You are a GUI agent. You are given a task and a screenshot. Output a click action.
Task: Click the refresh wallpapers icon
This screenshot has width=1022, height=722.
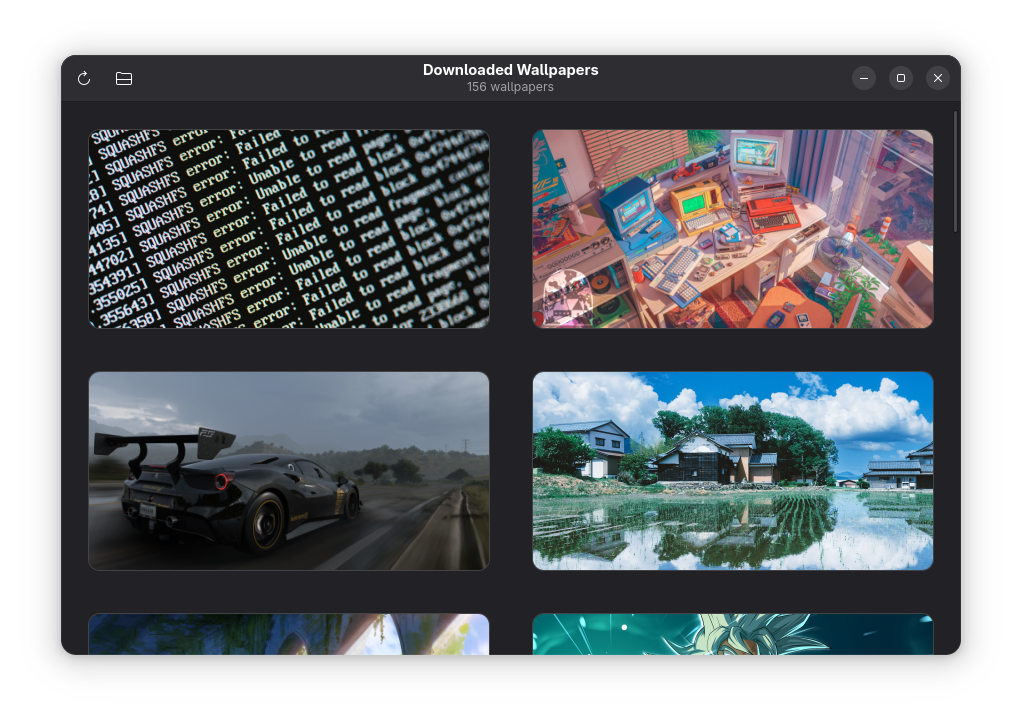click(x=84, y=79)
